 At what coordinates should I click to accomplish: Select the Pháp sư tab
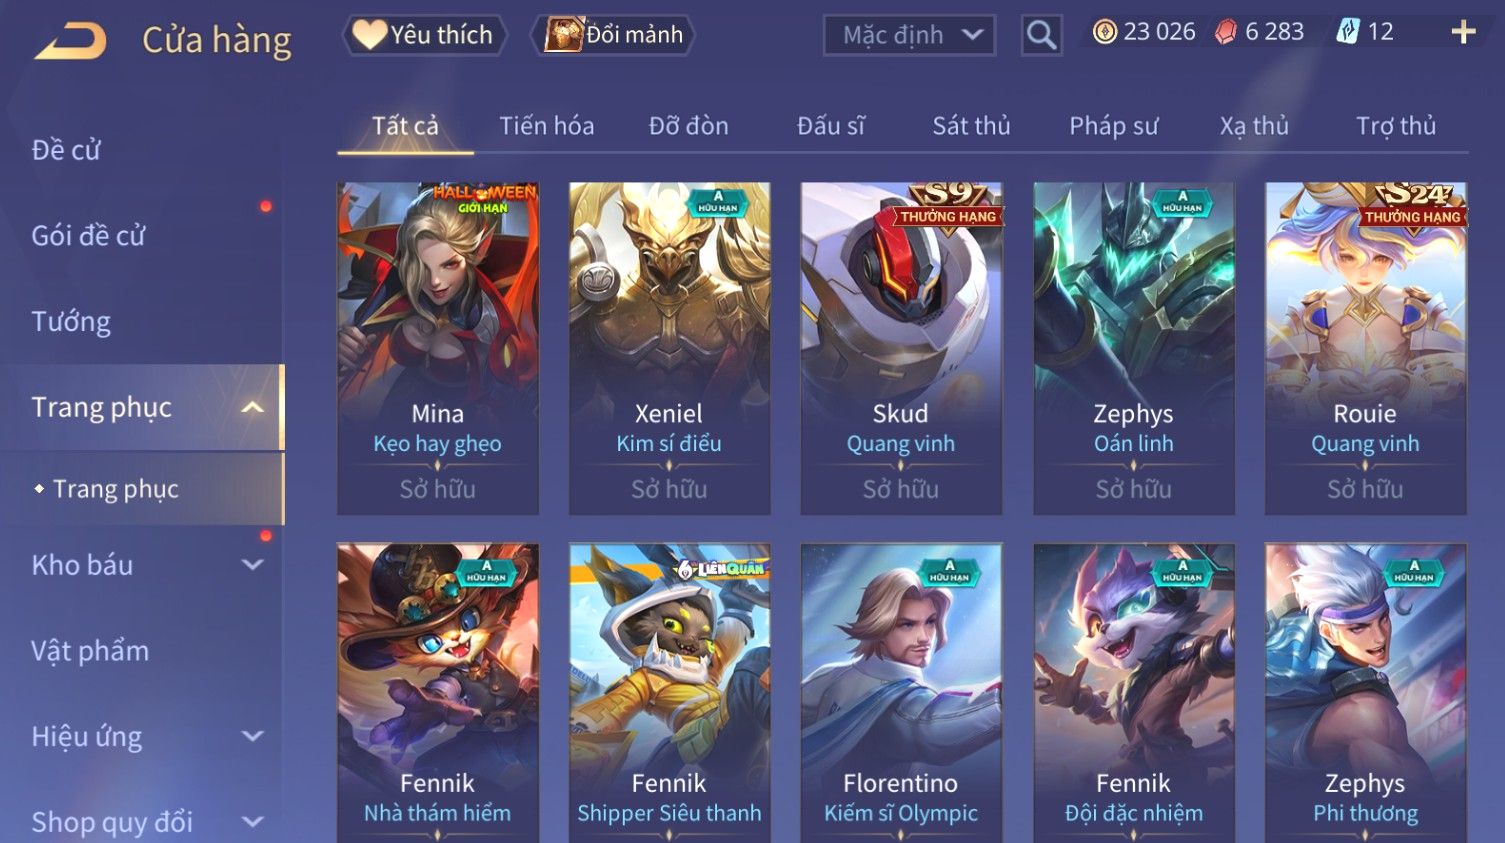click(1114, 126)
